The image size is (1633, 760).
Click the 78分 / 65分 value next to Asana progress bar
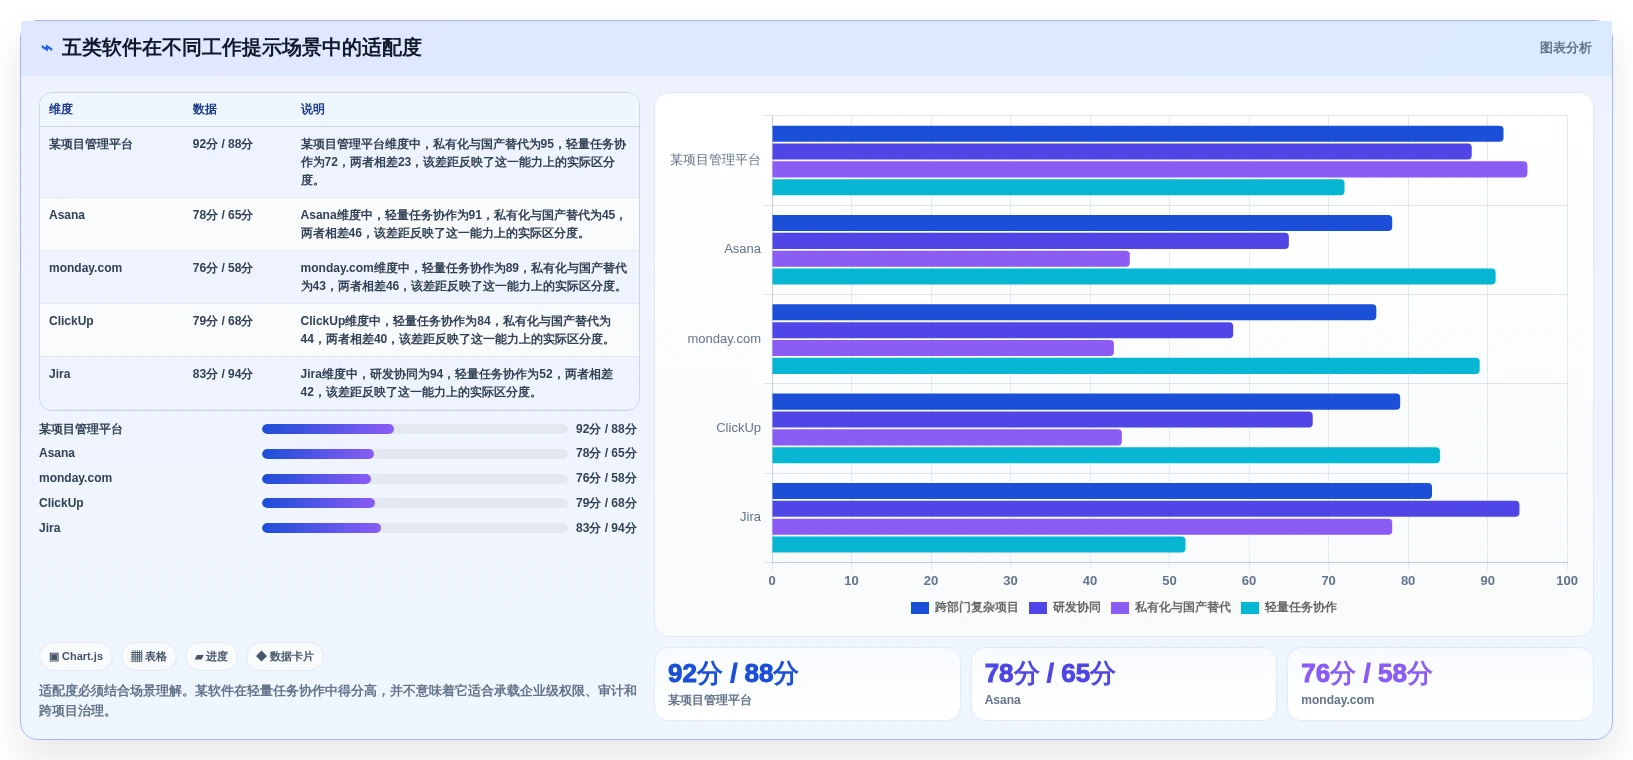[606, 454]
